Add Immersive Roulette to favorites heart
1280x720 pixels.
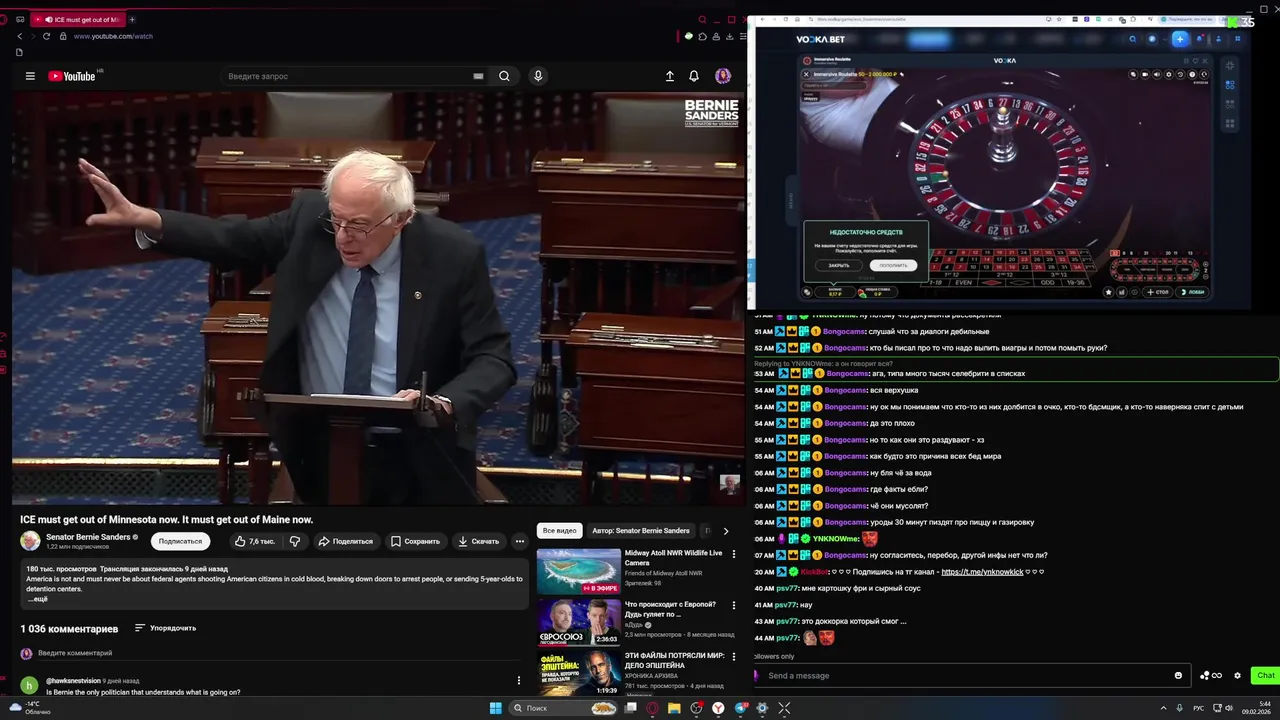click(x=1195, y=61)
